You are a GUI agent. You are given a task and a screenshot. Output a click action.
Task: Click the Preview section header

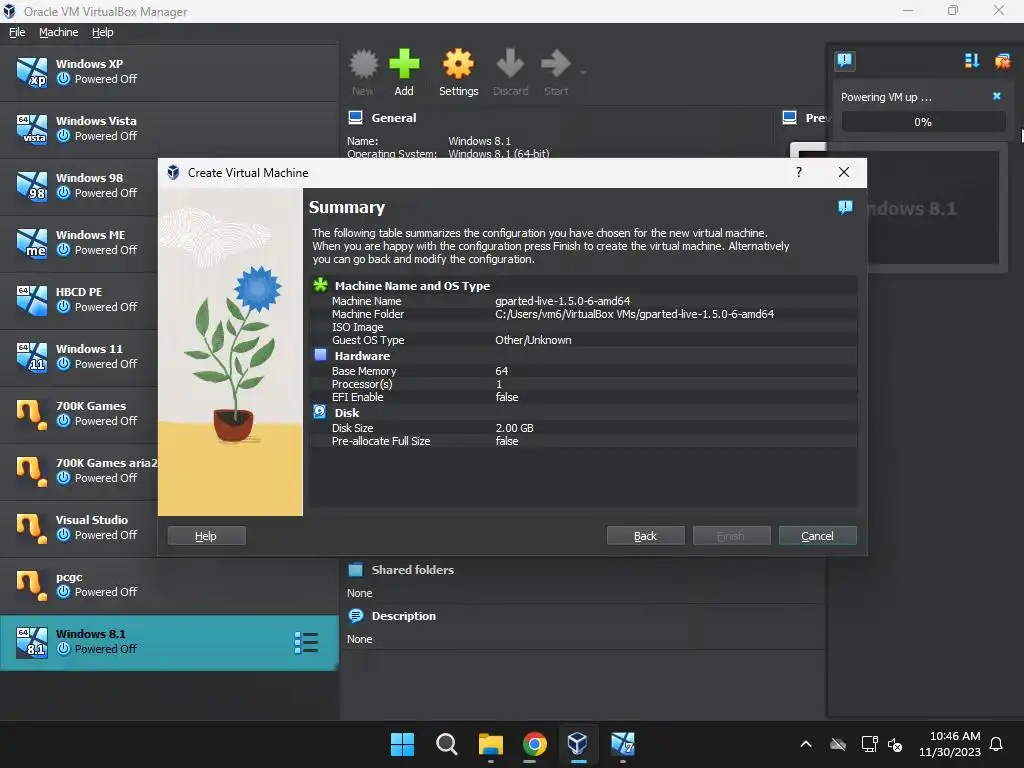click(816, 118)
